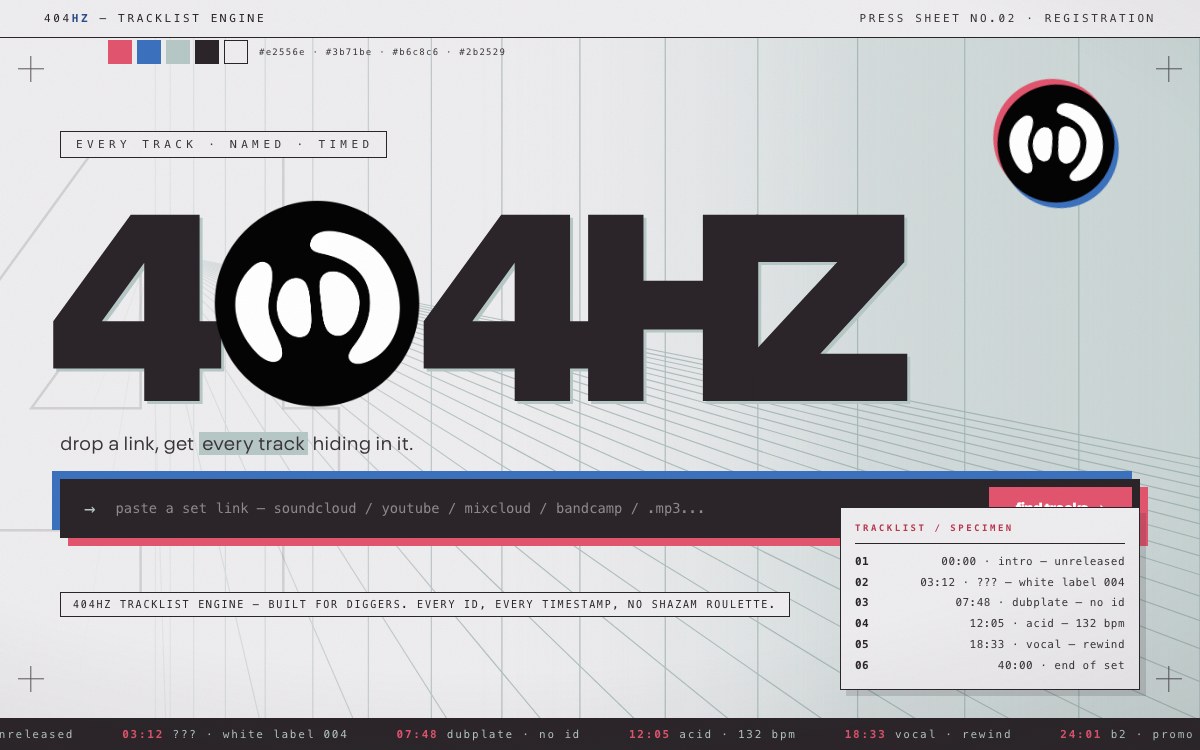This screenshot has width=1200, height=750.
Task: Click the Press Sheet No.02 · Registration header text
Action: [1007, 18]
